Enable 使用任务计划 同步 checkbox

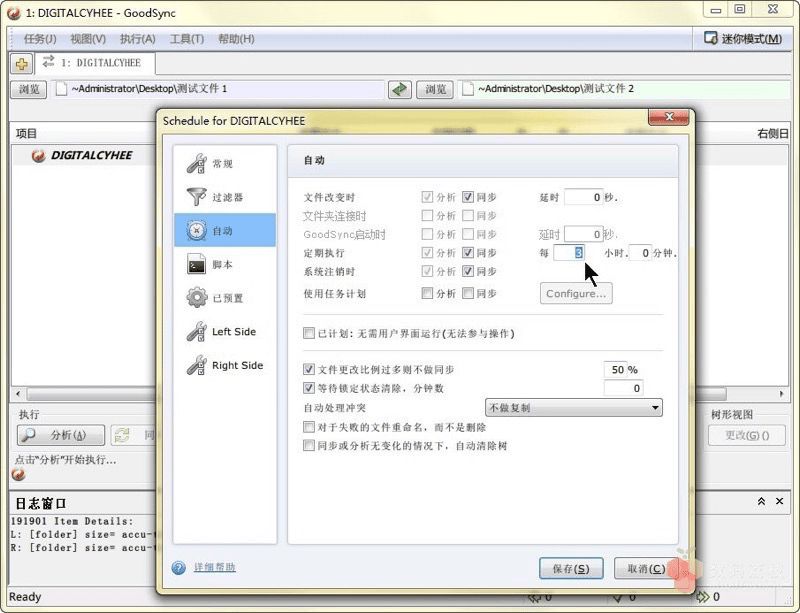468,293
